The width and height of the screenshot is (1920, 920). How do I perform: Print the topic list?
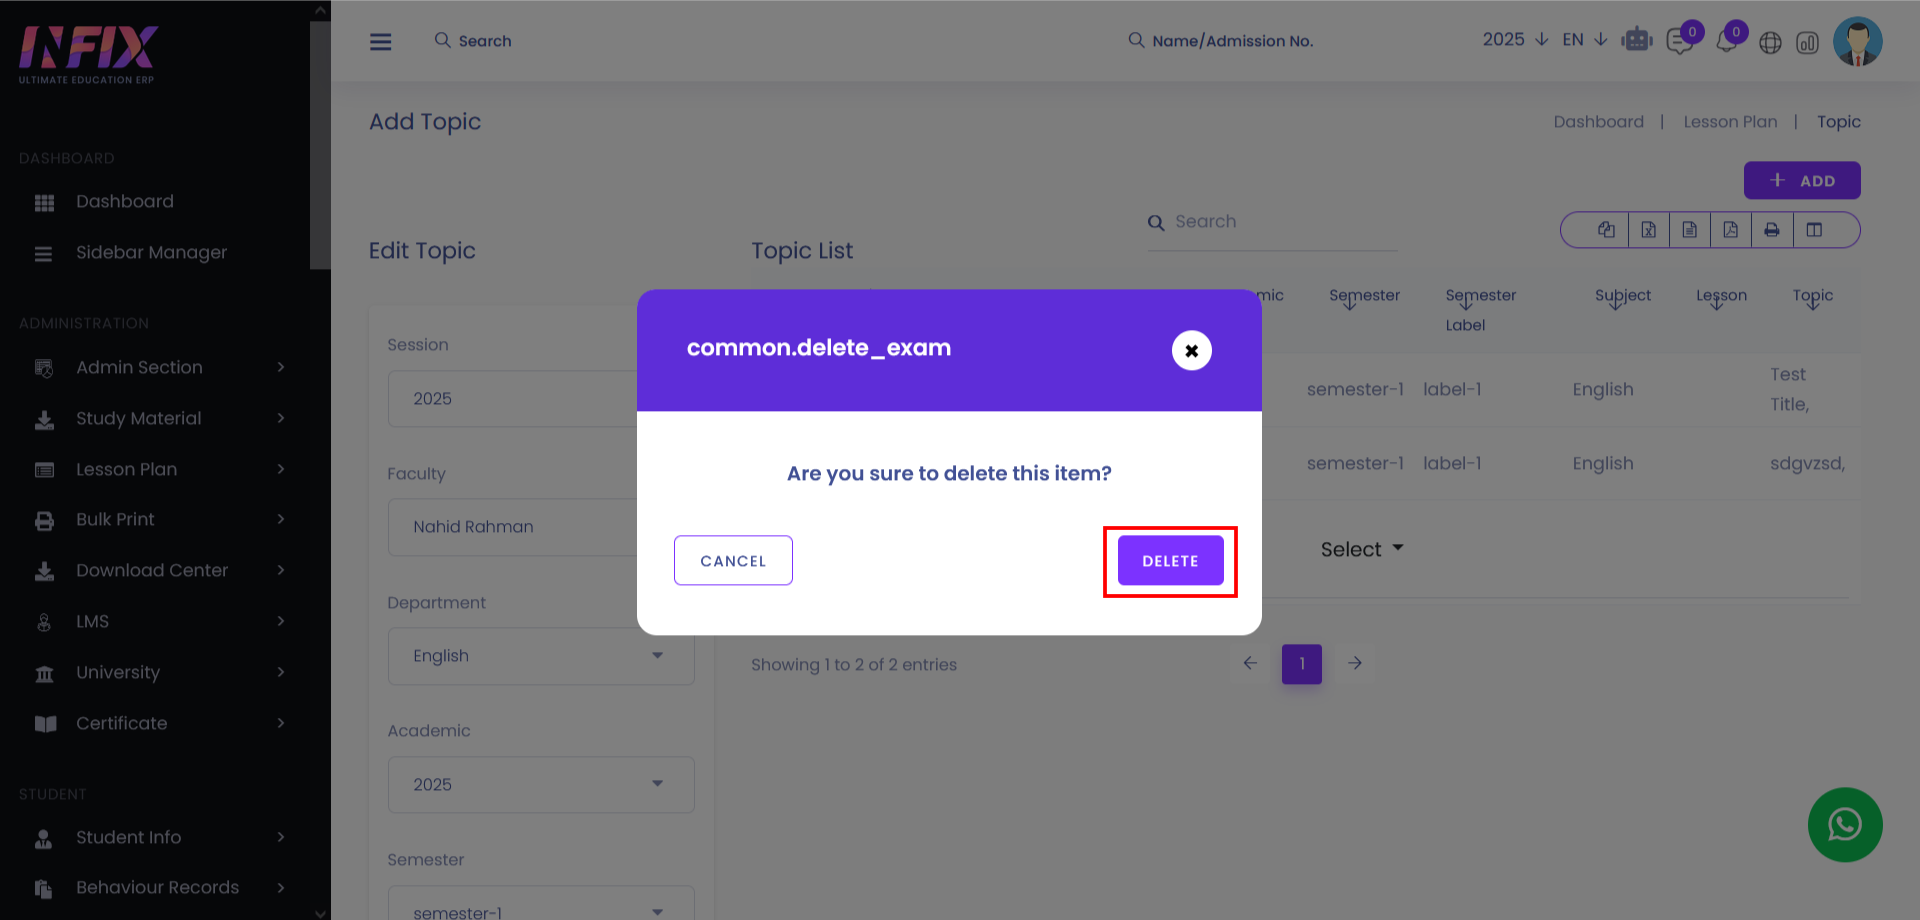point(1771,230)
